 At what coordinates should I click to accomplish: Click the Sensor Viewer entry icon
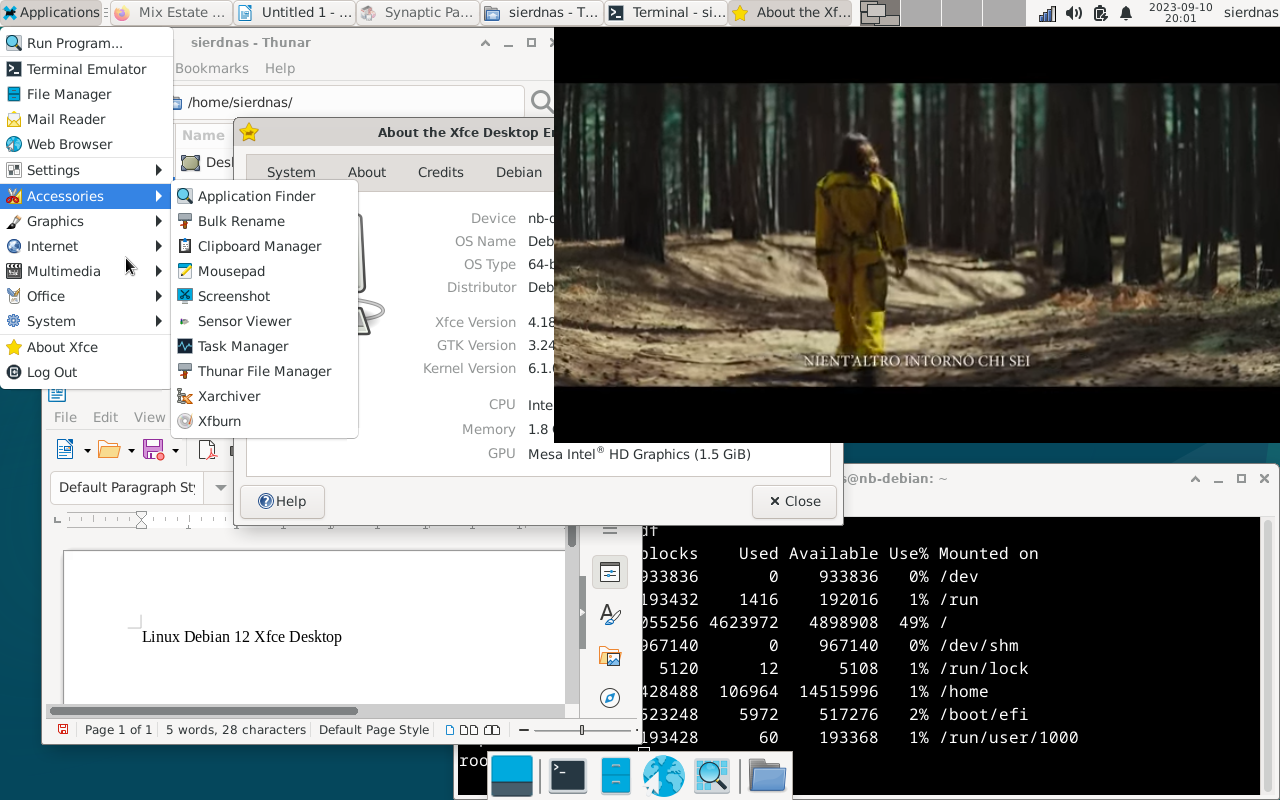185,321
